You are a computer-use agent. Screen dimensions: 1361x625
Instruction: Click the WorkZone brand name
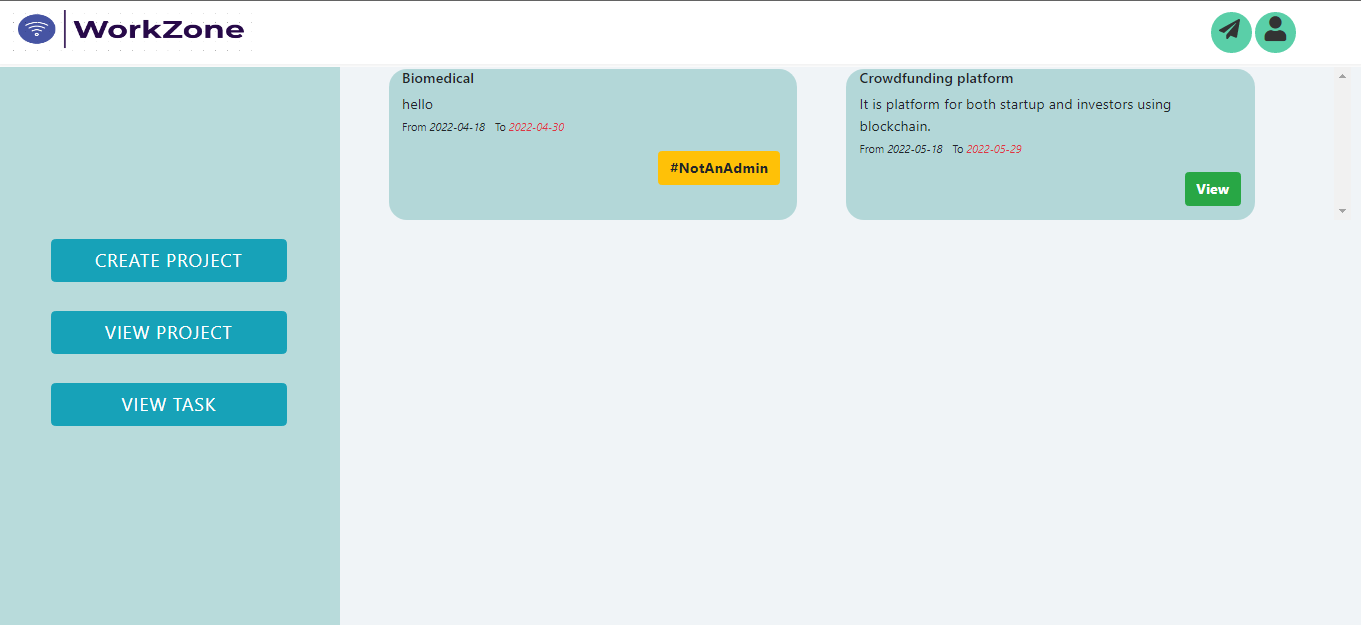(162, 30)
